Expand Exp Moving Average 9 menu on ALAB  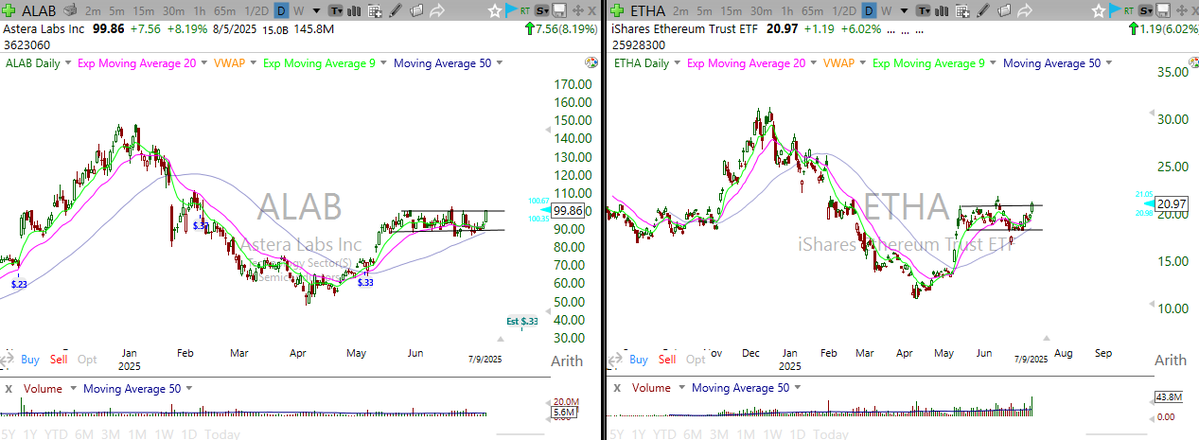(383, 64)
